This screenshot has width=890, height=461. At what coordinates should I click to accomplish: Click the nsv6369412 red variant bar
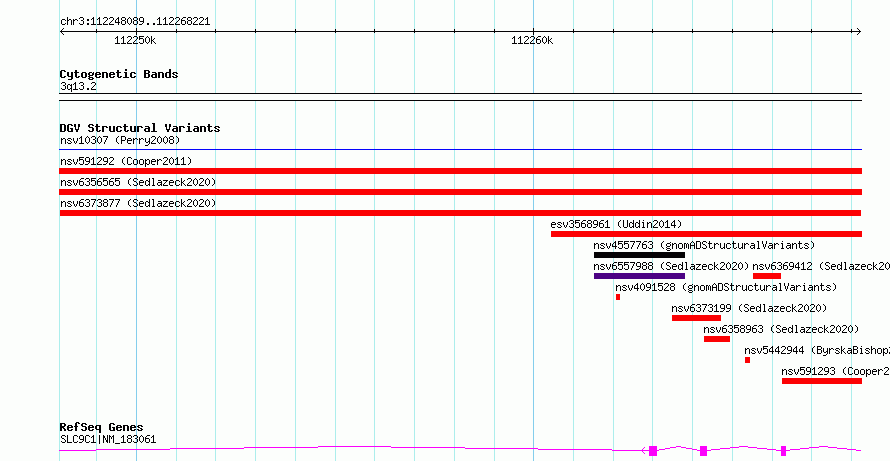(x=767, y=276)
